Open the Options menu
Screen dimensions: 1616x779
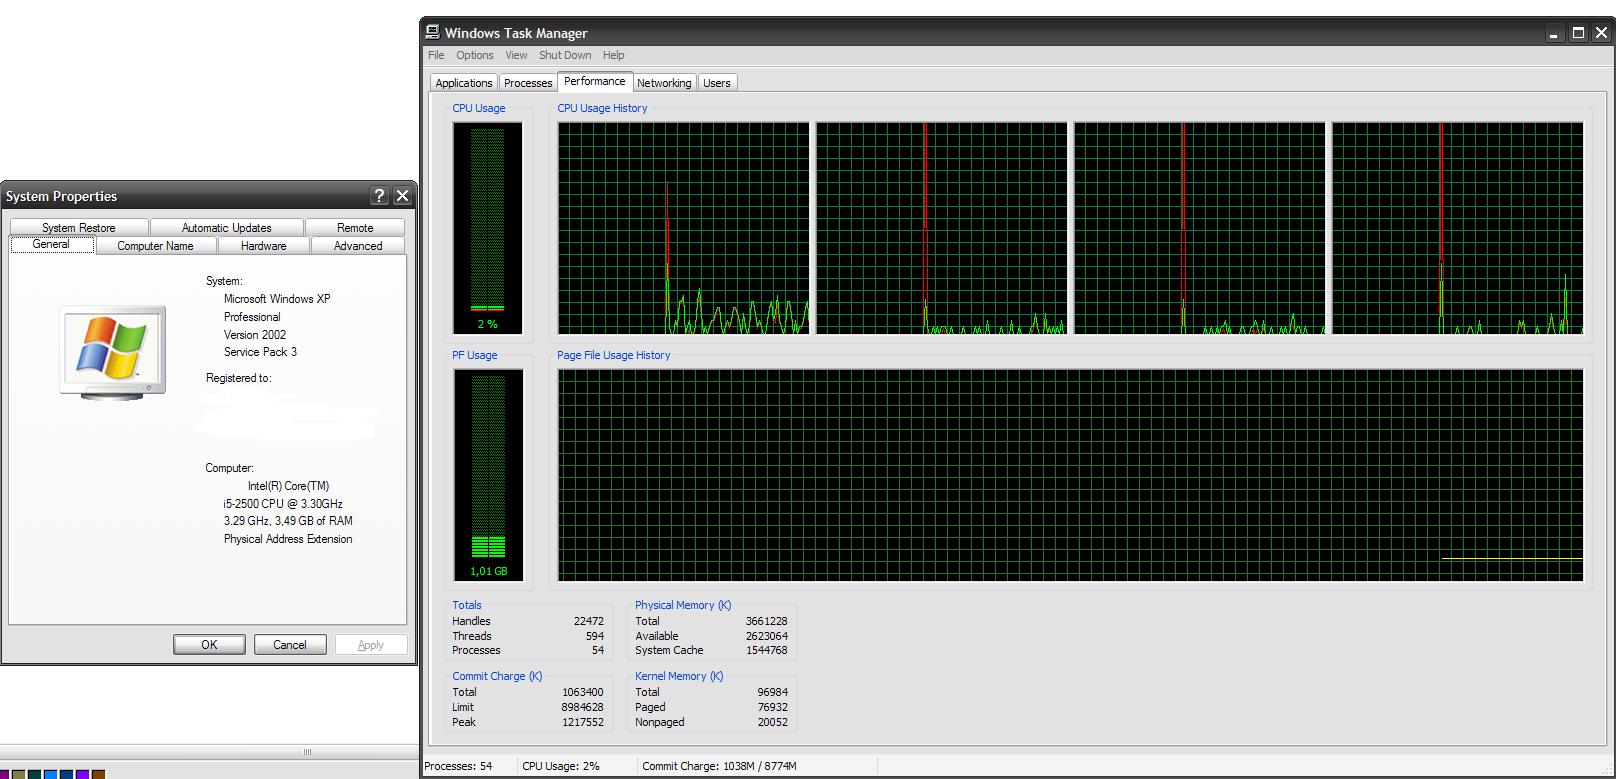click(474, 55)
